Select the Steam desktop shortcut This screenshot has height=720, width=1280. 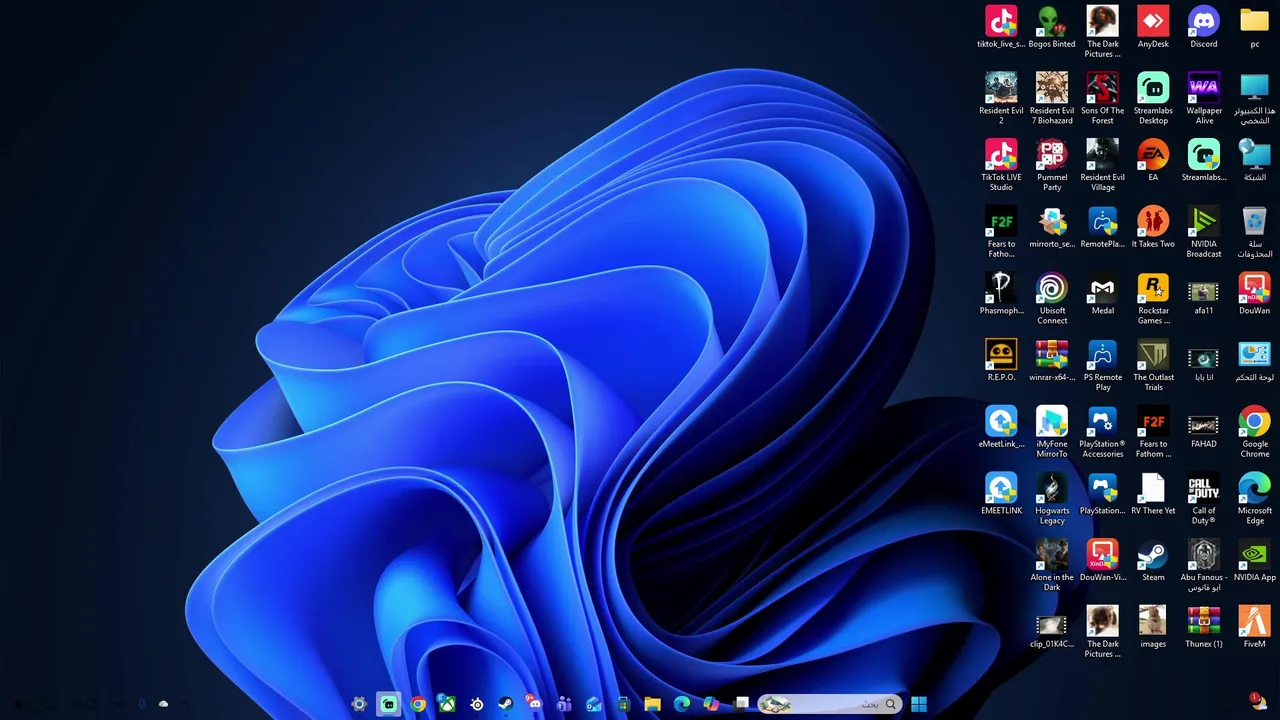(1153, 561)
